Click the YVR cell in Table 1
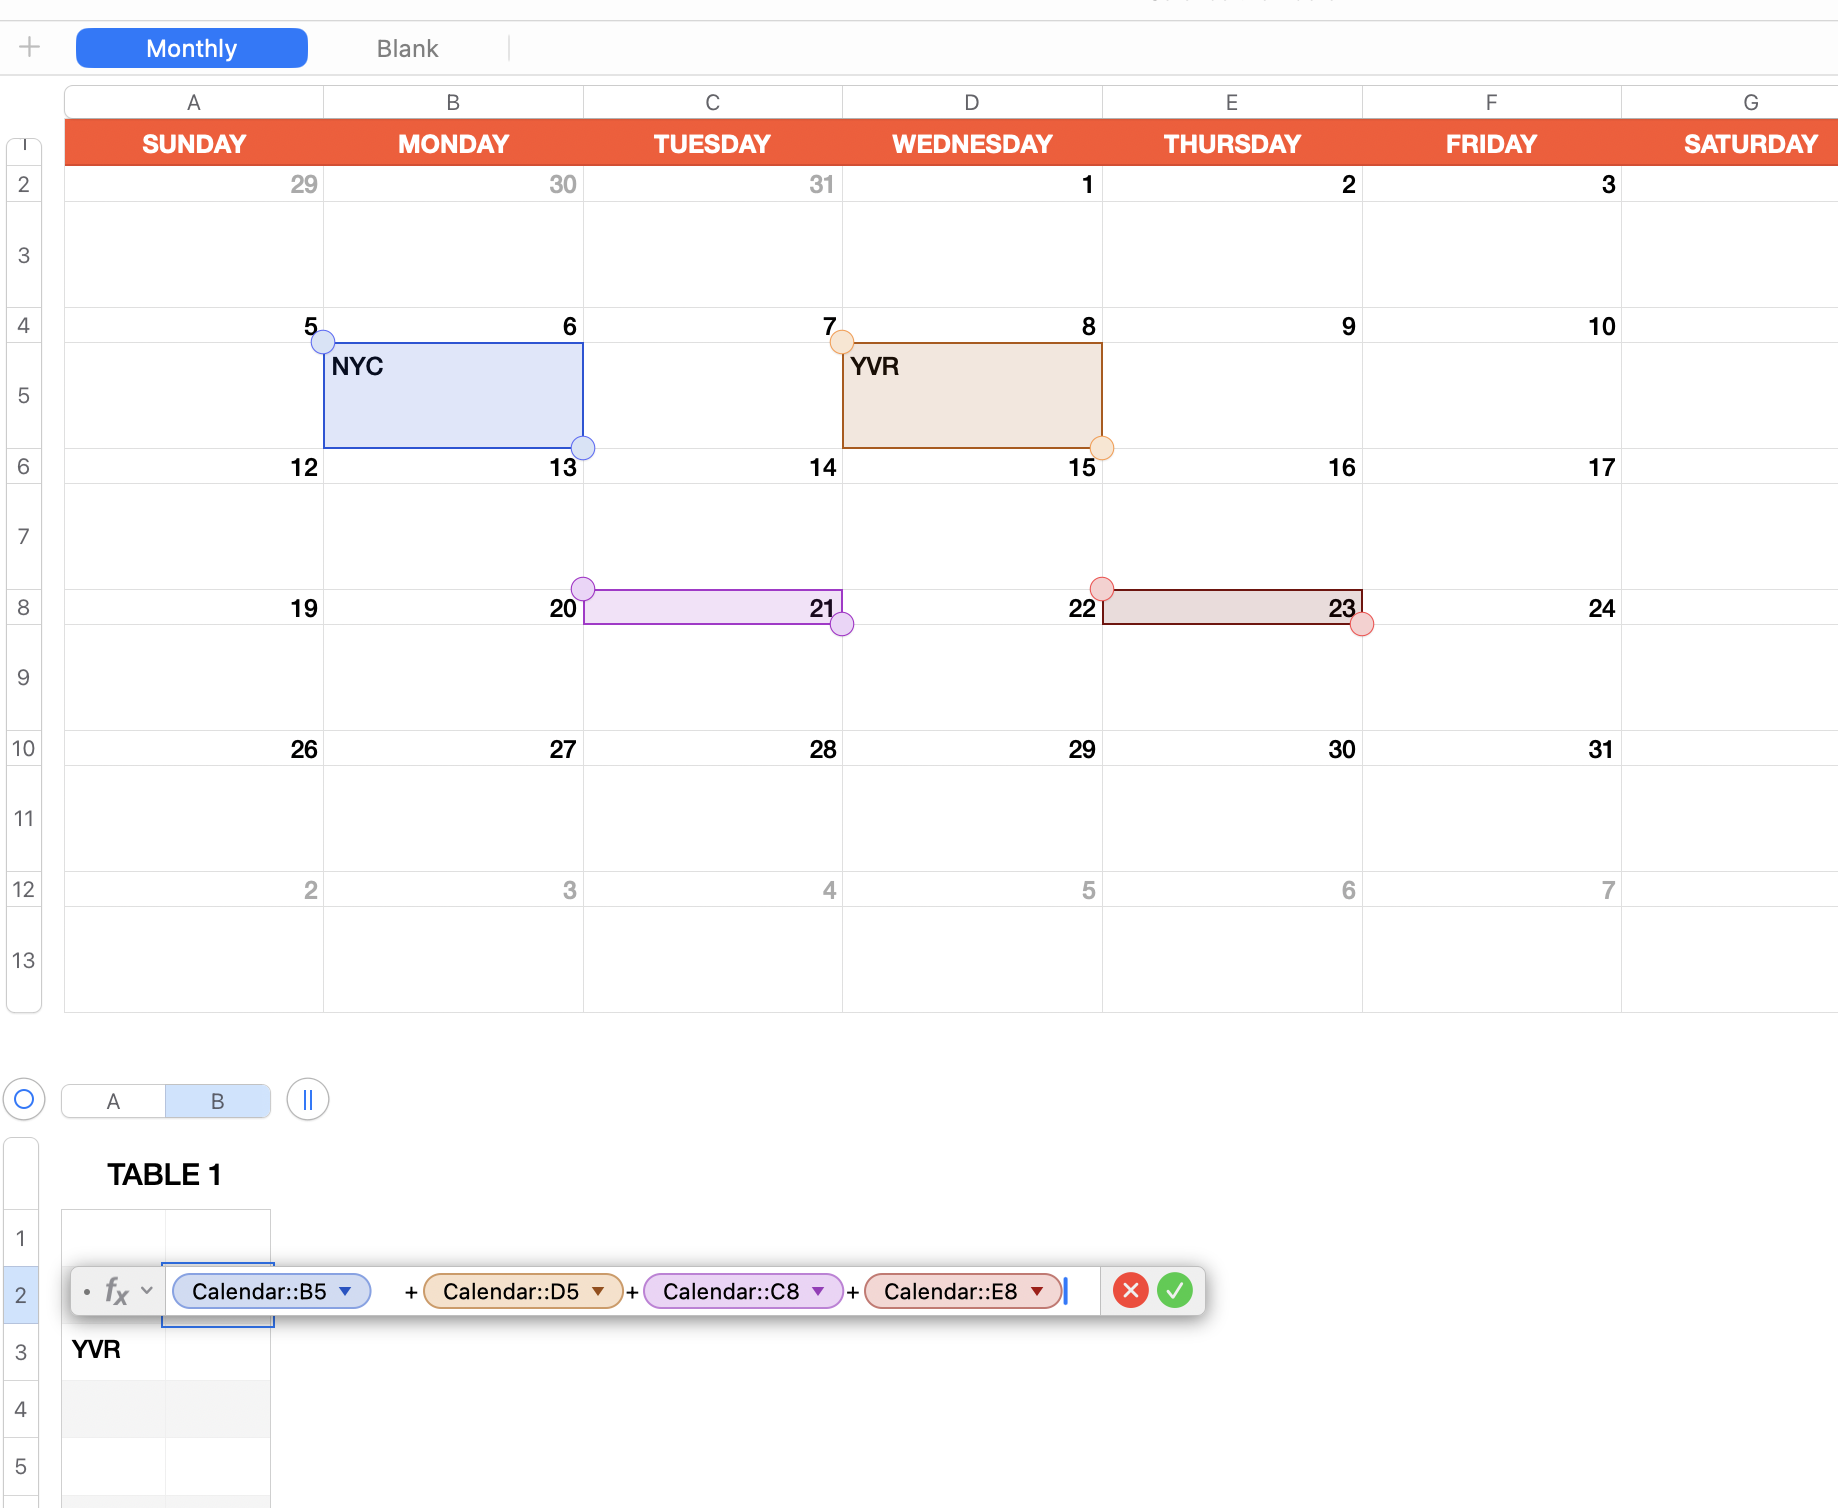This screenshot has height=1508, width=1838. [114, 1352]
